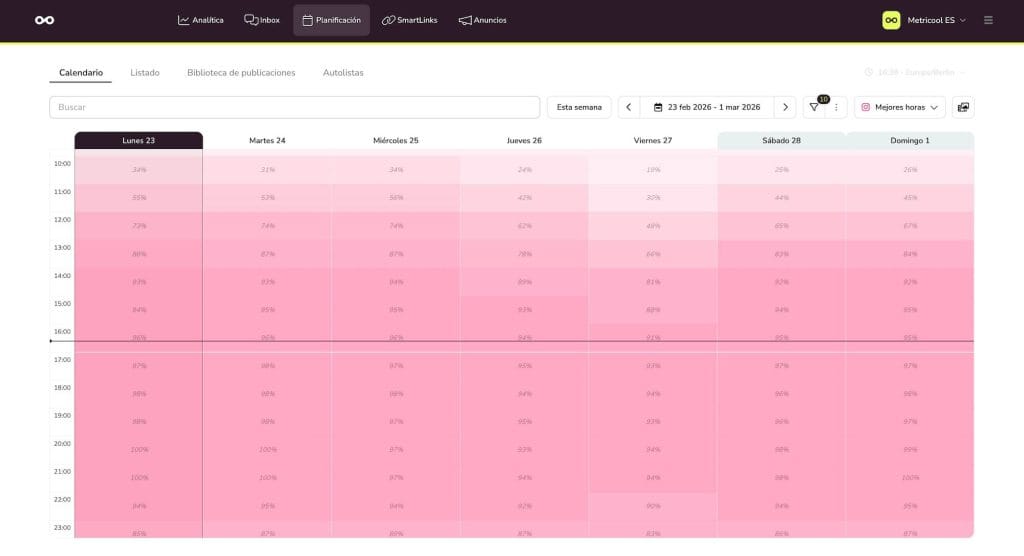
Task: Open the Biblioteca de publicaciones tab
Action: coord(241,73)
